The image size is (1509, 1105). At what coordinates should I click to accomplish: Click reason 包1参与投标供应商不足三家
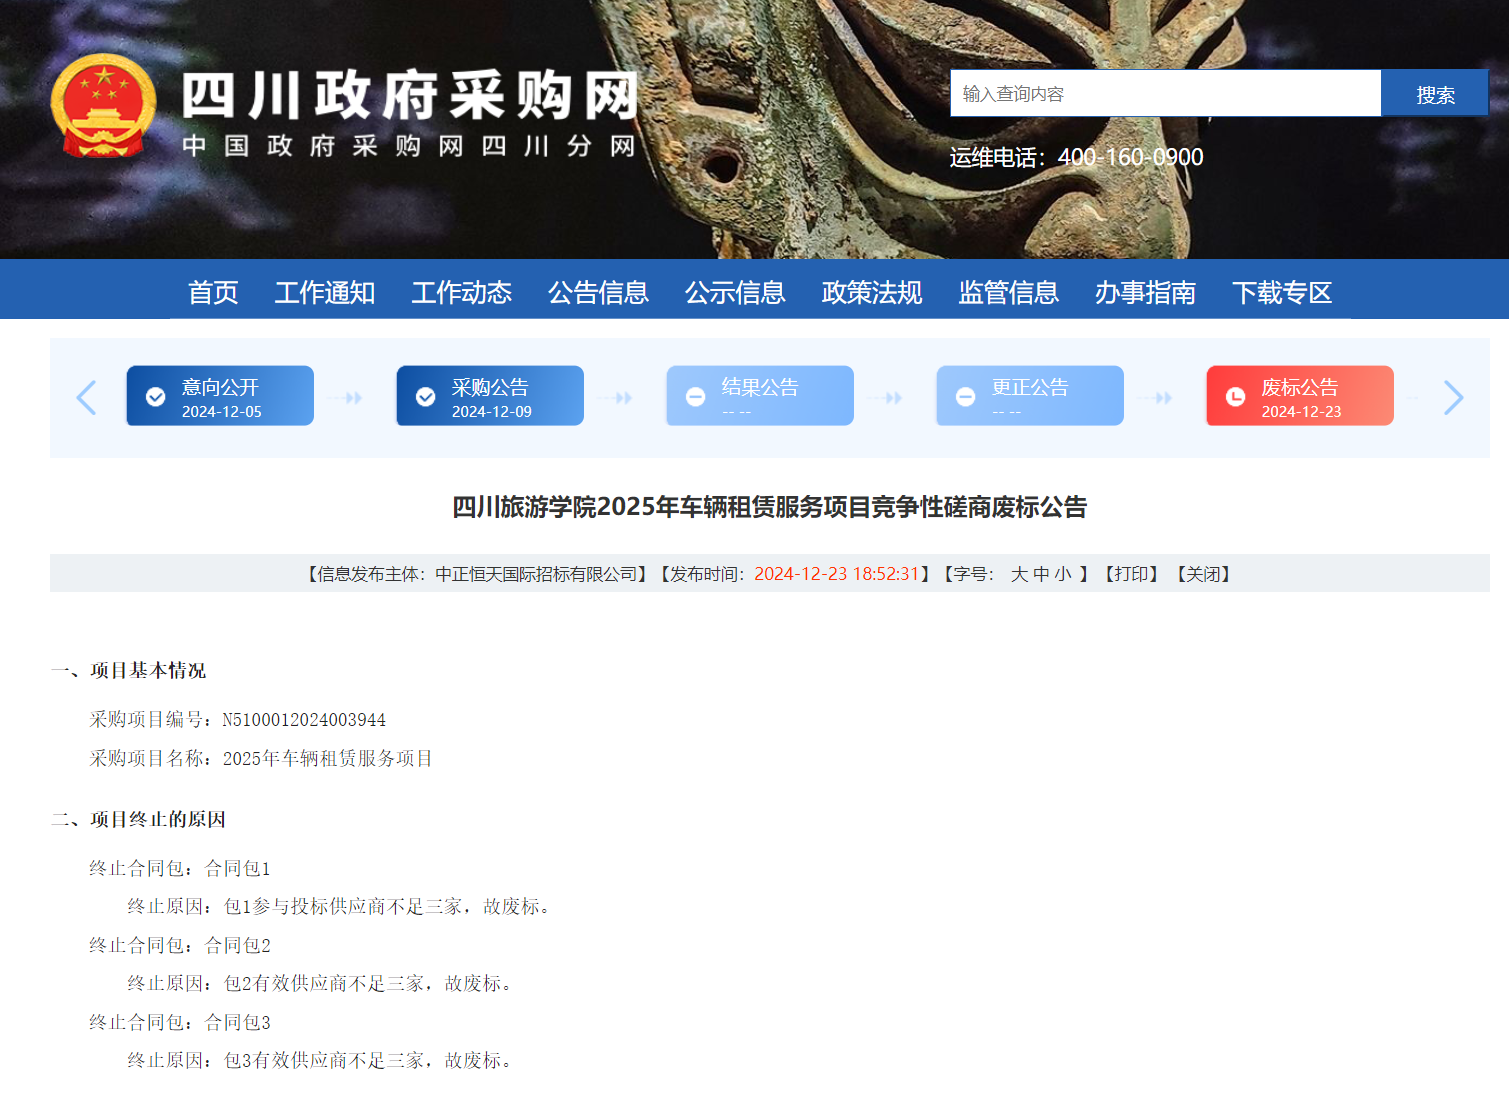click(x=343, y=907)
